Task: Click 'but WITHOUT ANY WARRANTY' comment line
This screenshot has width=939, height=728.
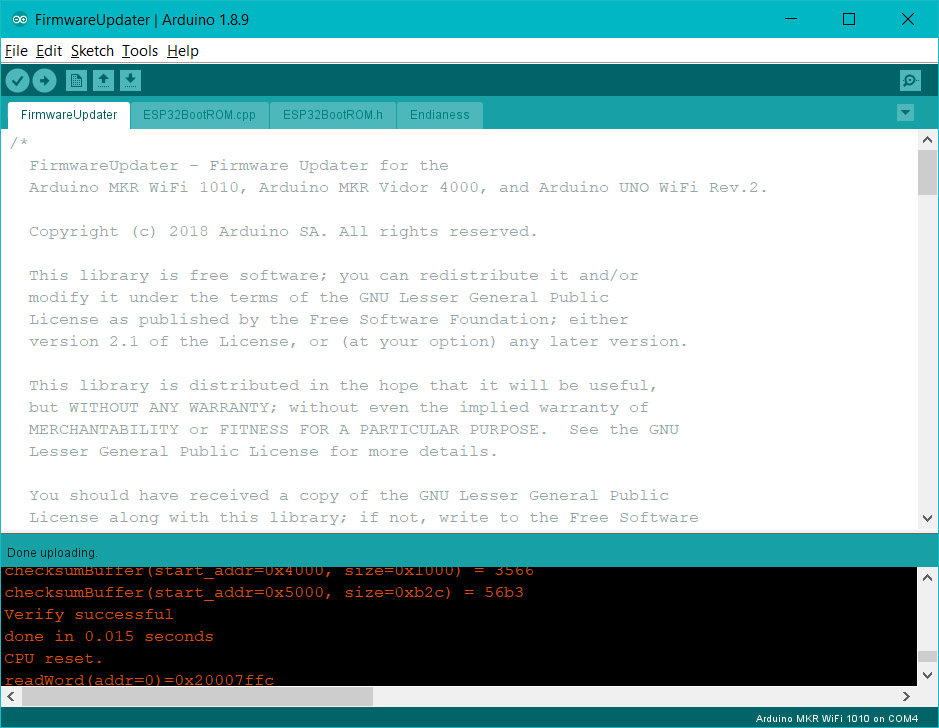Action: tap(338, 408)
